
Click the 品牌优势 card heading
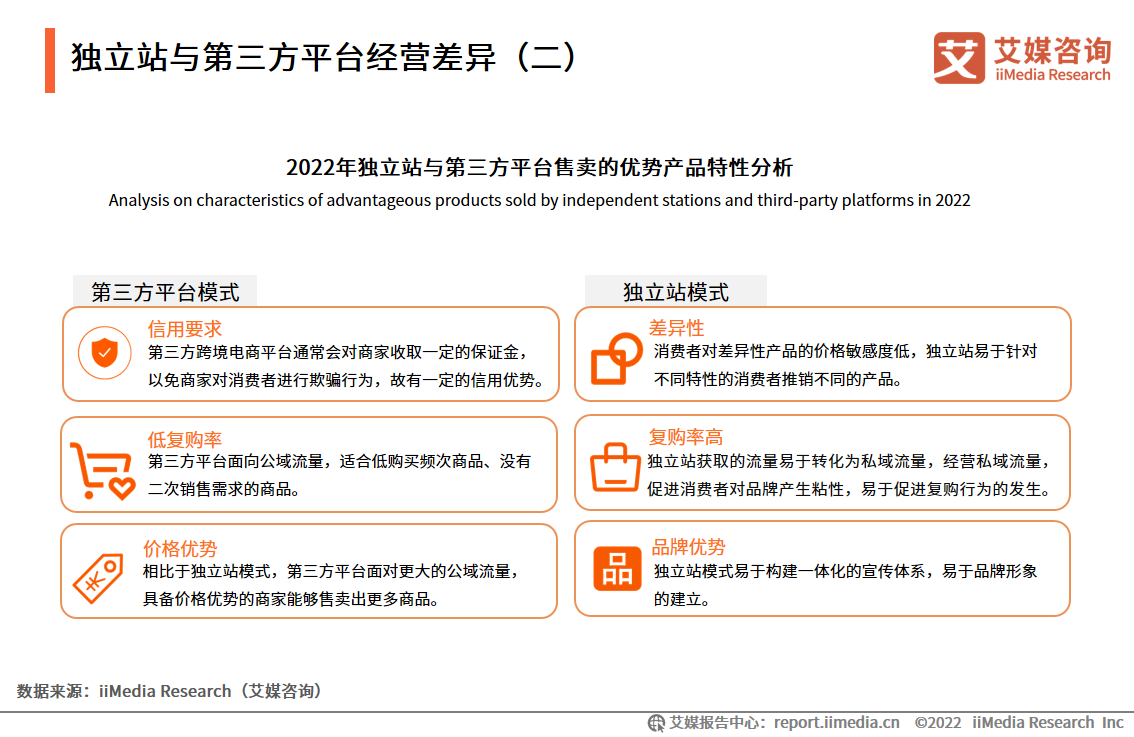pyautogui.click(x=688, y=547)
